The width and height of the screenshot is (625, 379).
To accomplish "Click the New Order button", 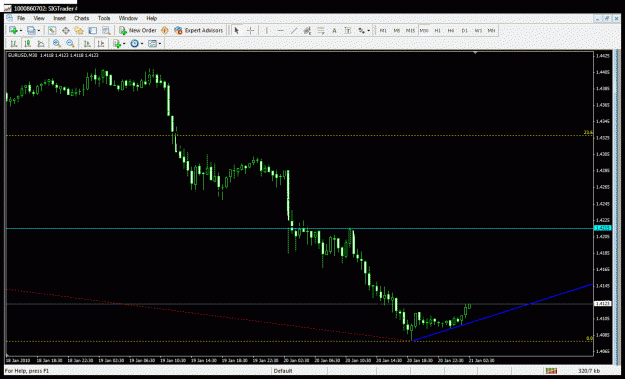I will click(138, 30).
